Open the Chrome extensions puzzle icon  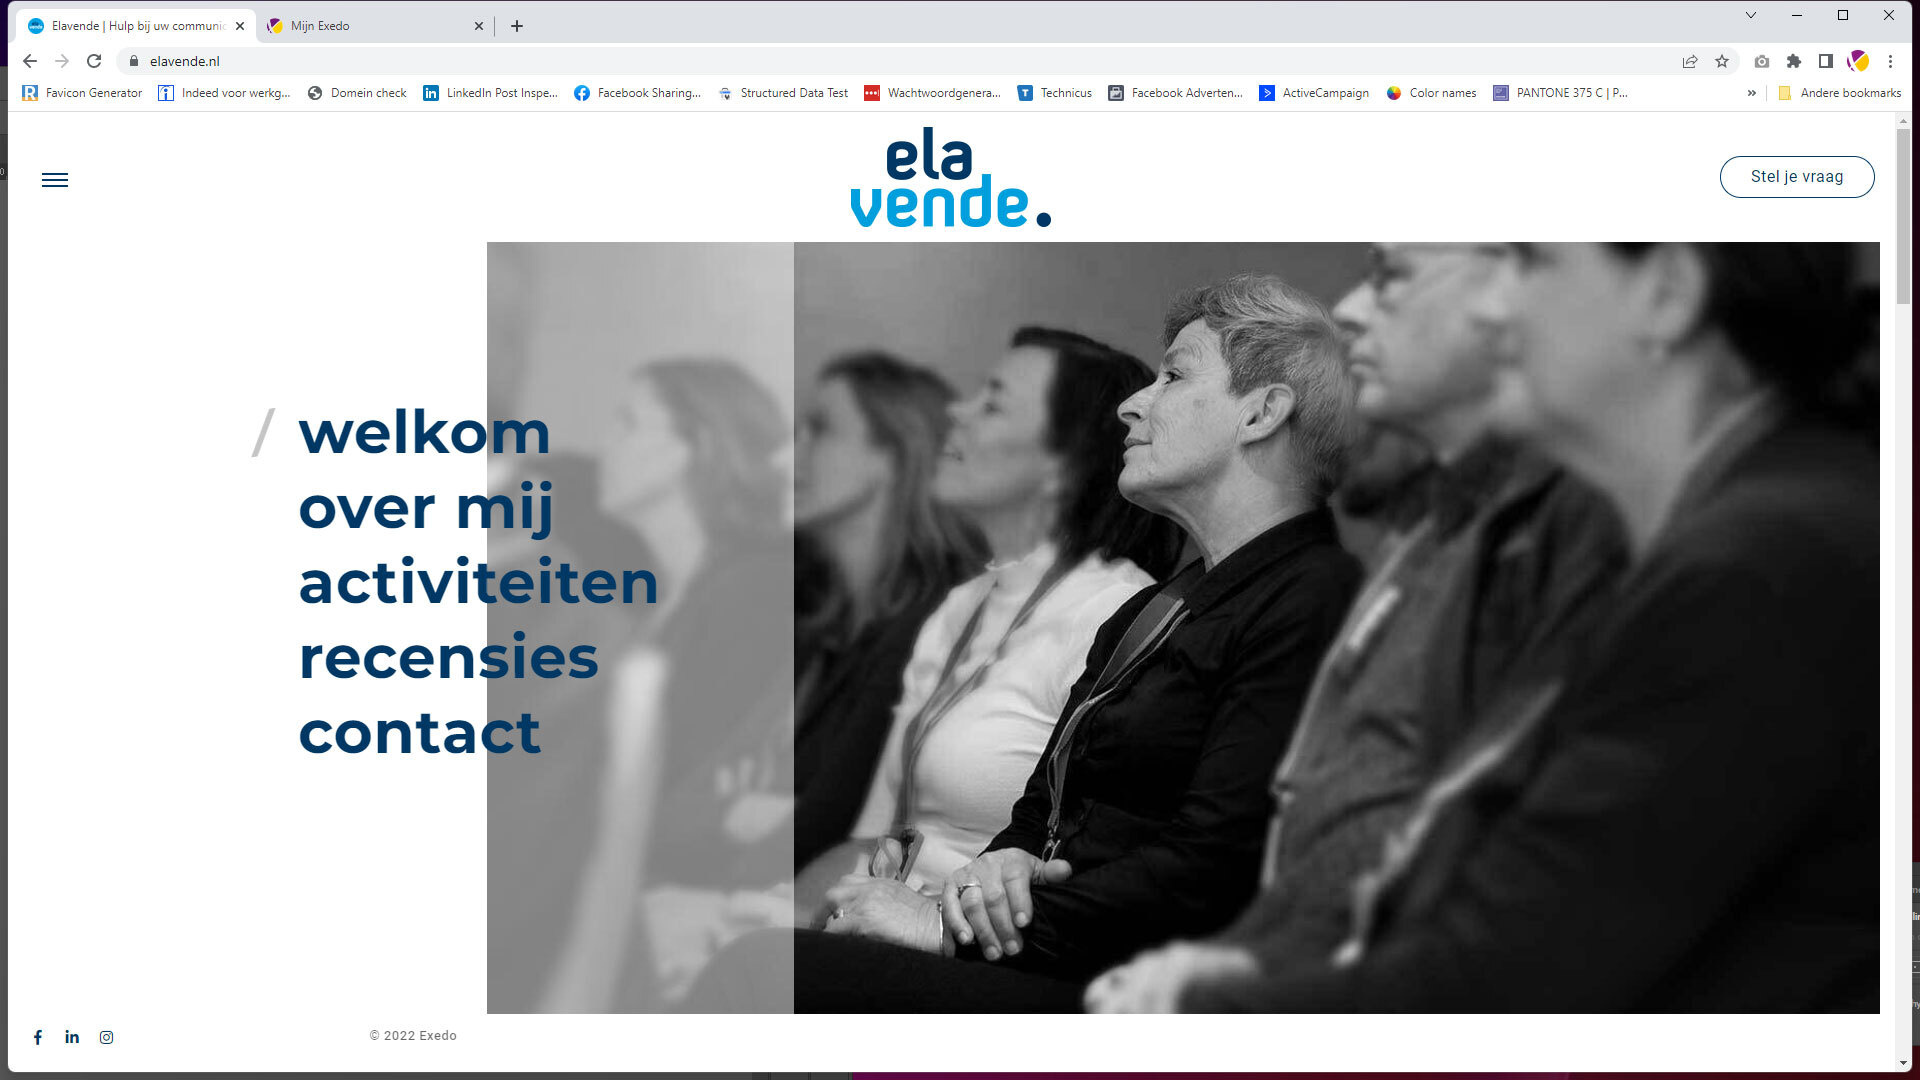[x=1794, y=61]
